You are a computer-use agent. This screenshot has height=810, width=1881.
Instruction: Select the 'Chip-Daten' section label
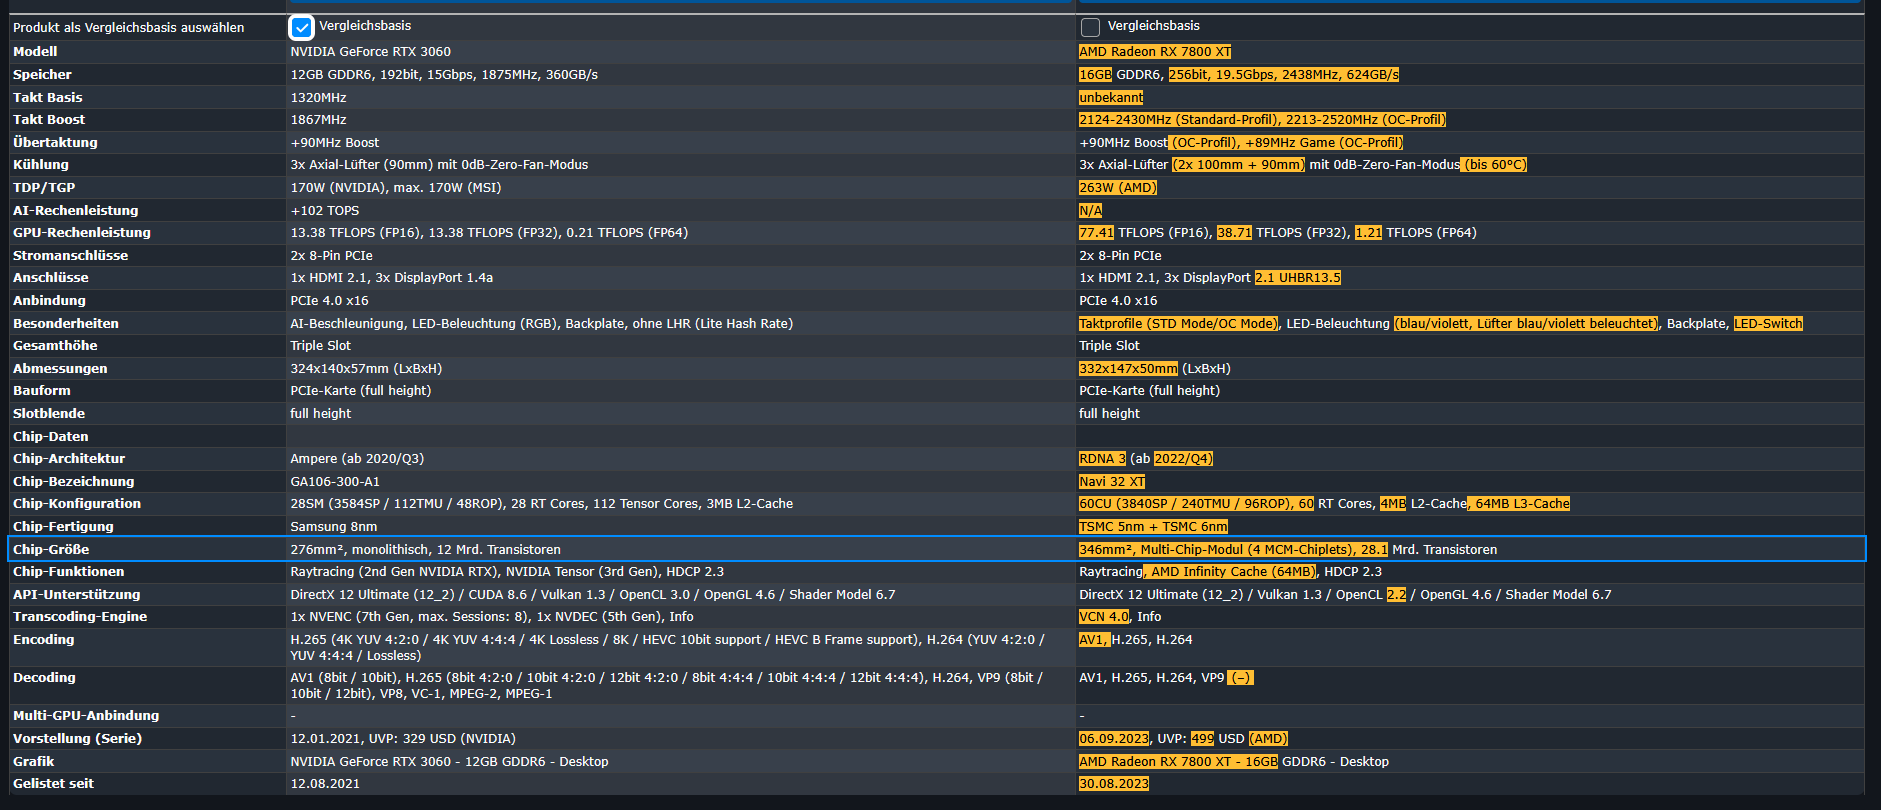[x=50, y=437]
